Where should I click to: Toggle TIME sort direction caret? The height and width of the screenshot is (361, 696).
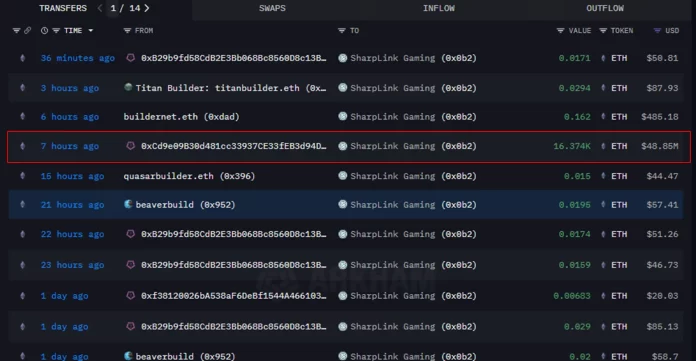pyautogui.click(x=91, y=31)
